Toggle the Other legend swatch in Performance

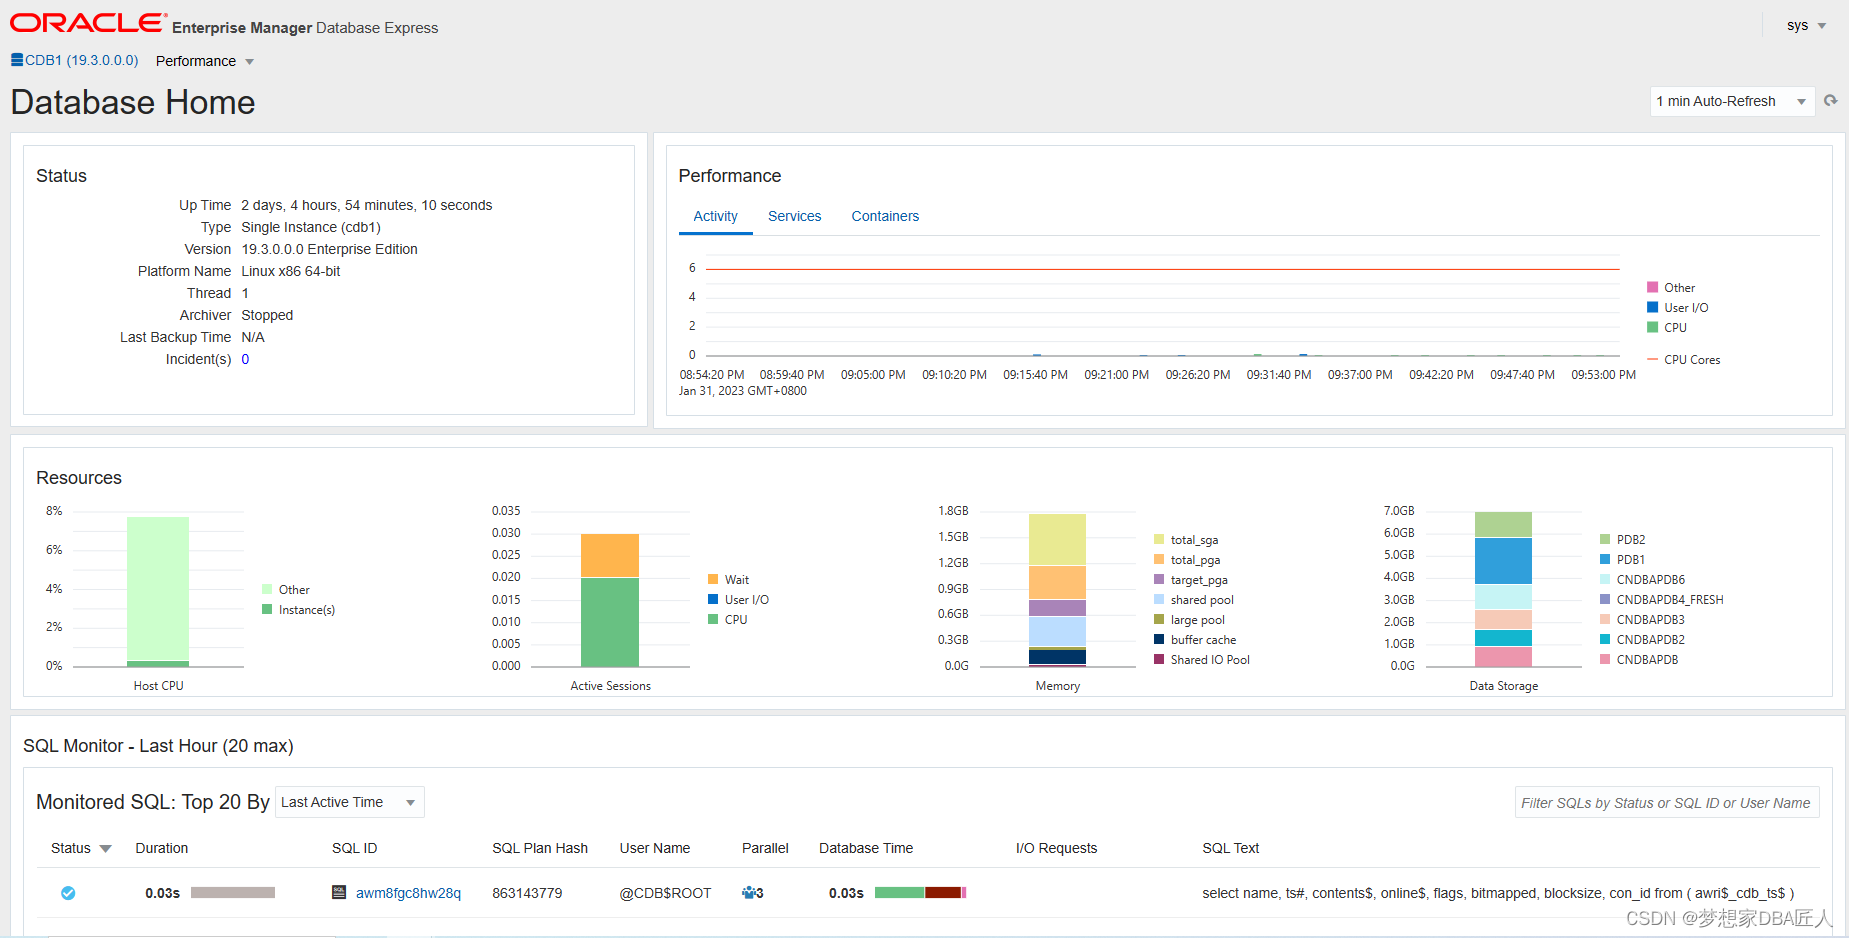[x=1652, y=287]
